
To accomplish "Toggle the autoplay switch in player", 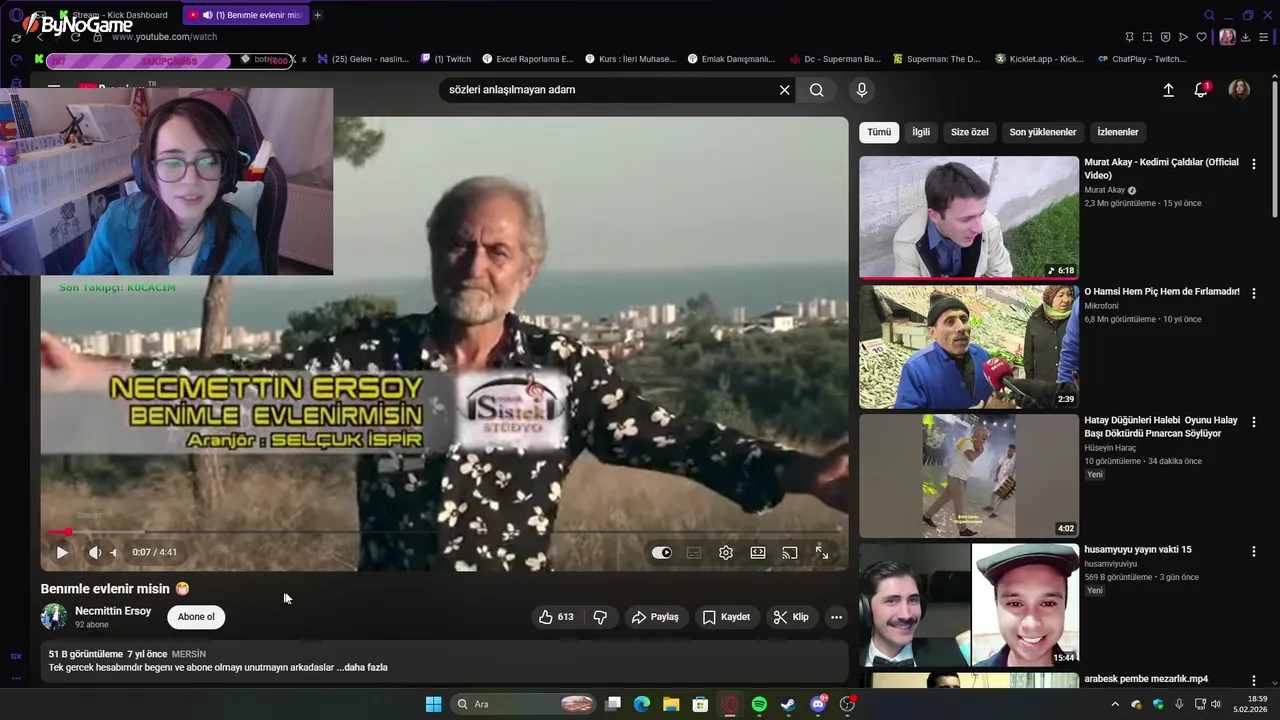I will (662, 552).
